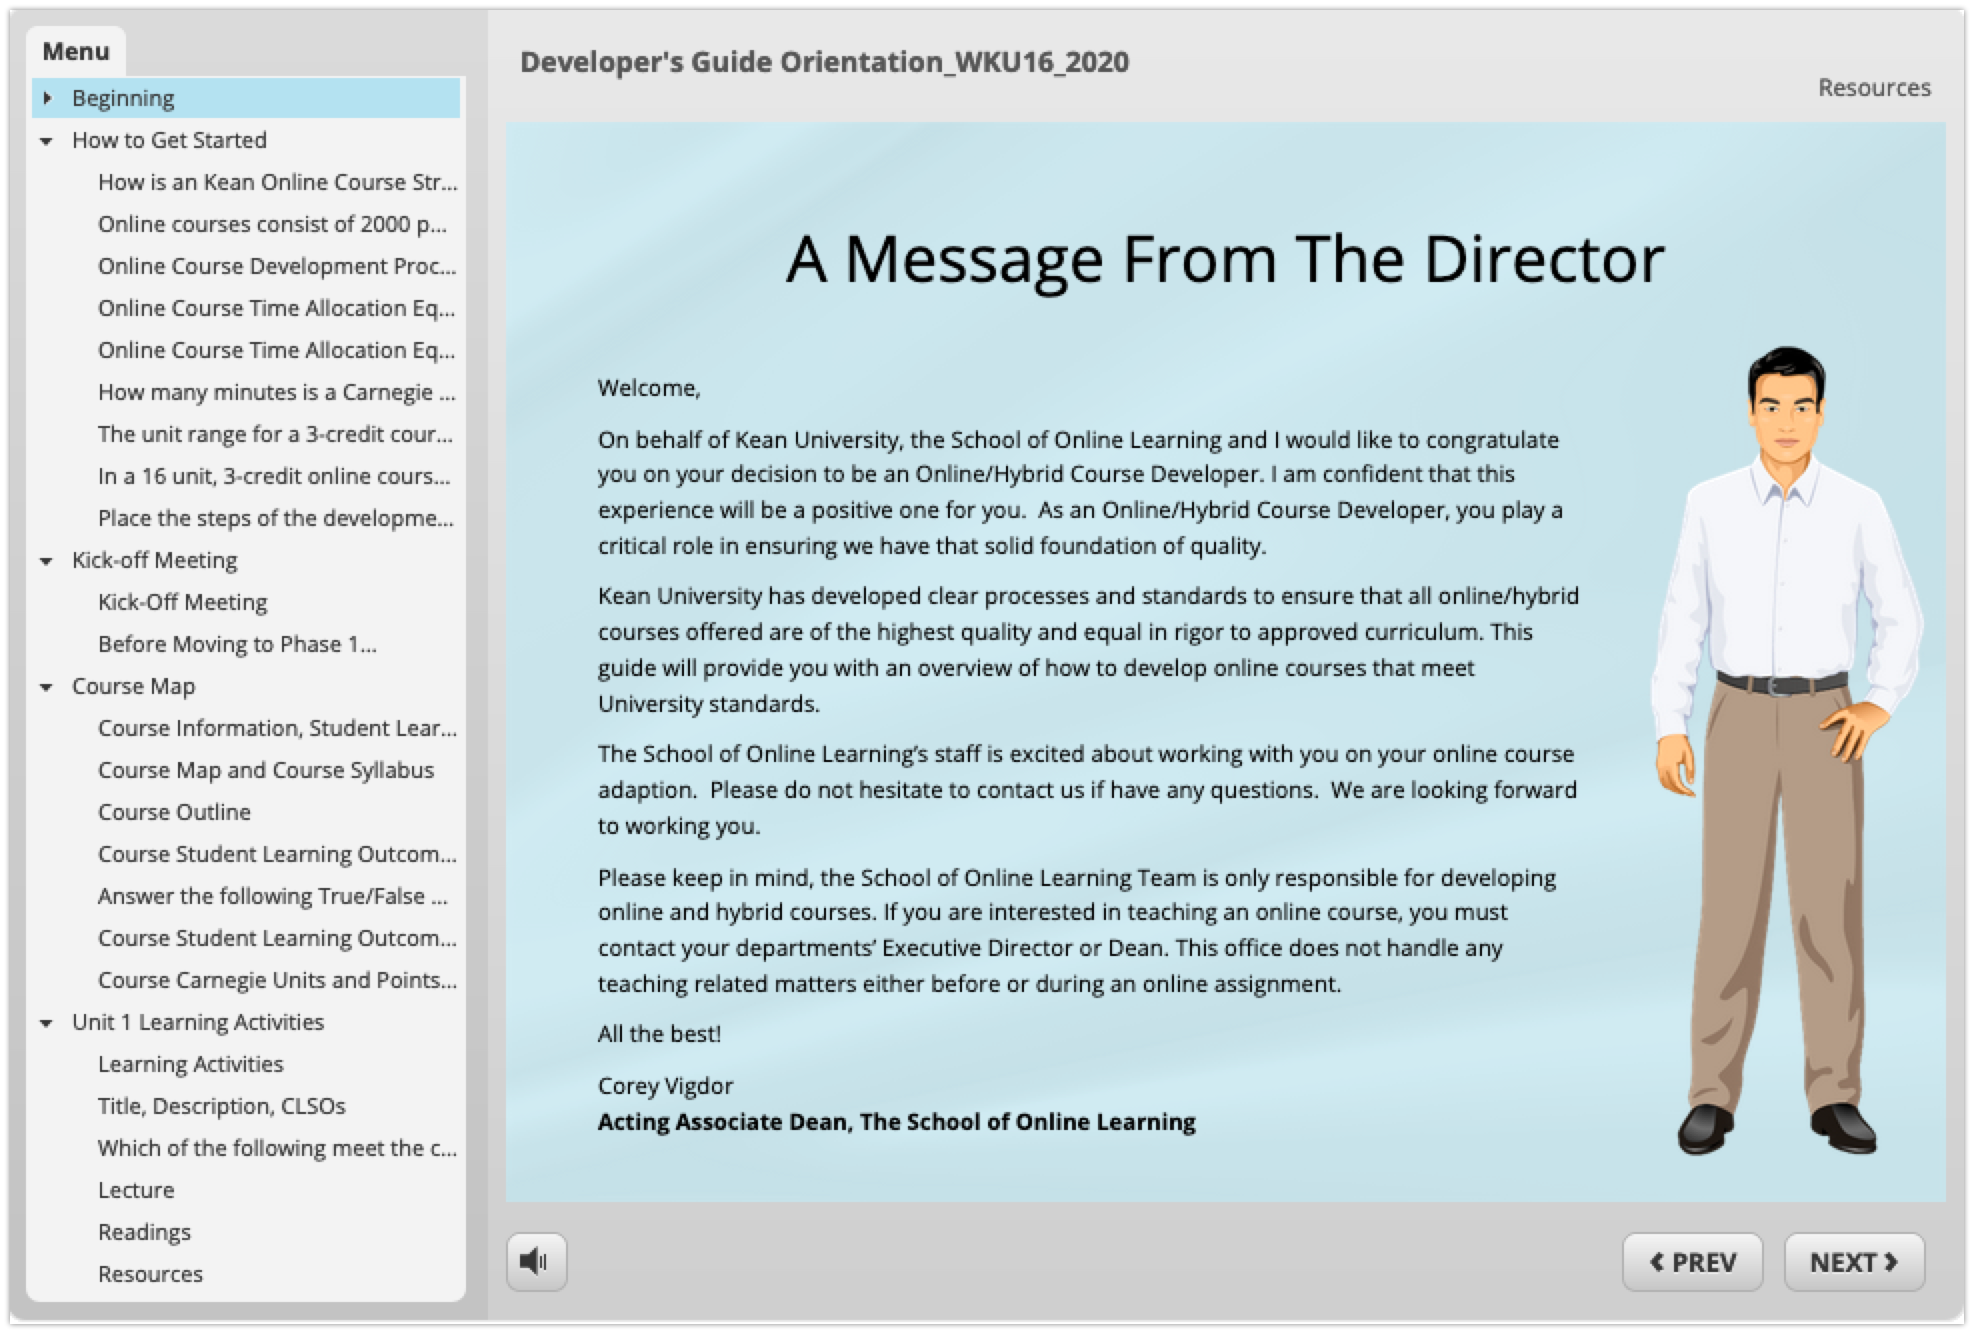Viewport: 1974px width, 1334px height.
Task: Go back with the PREV button
Action: coord(1692,1261)
